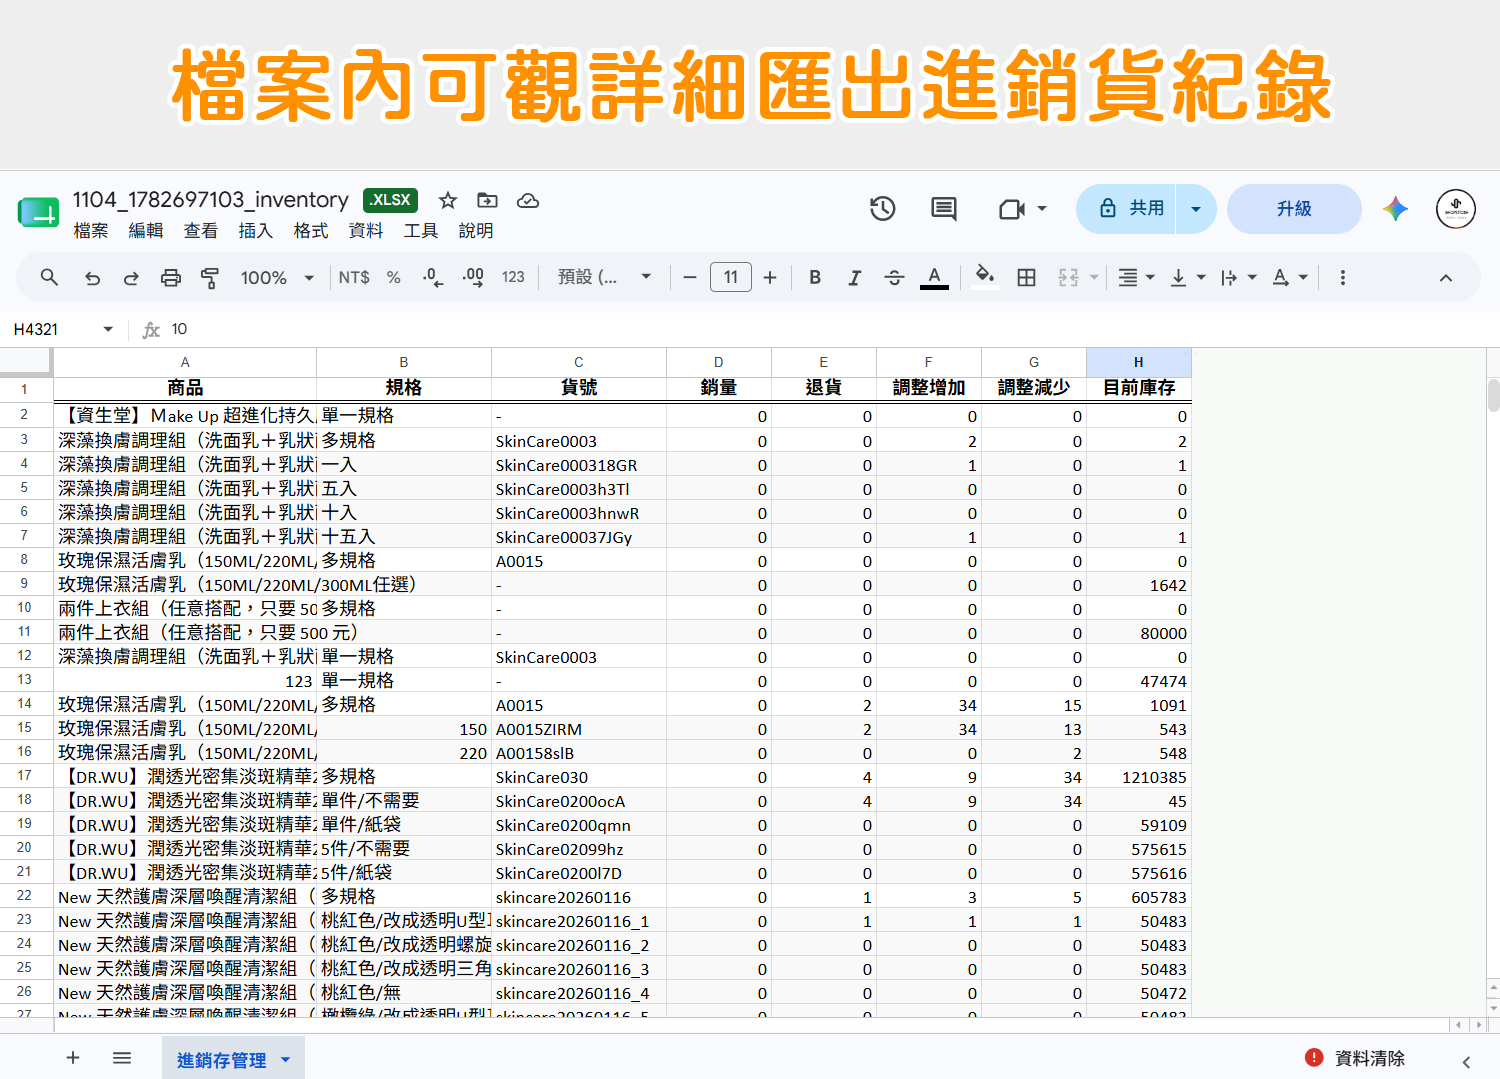The width and height of the screenshot is (1500, 1079).
Task: Open the 說明 menu
Action: [476, 231]
